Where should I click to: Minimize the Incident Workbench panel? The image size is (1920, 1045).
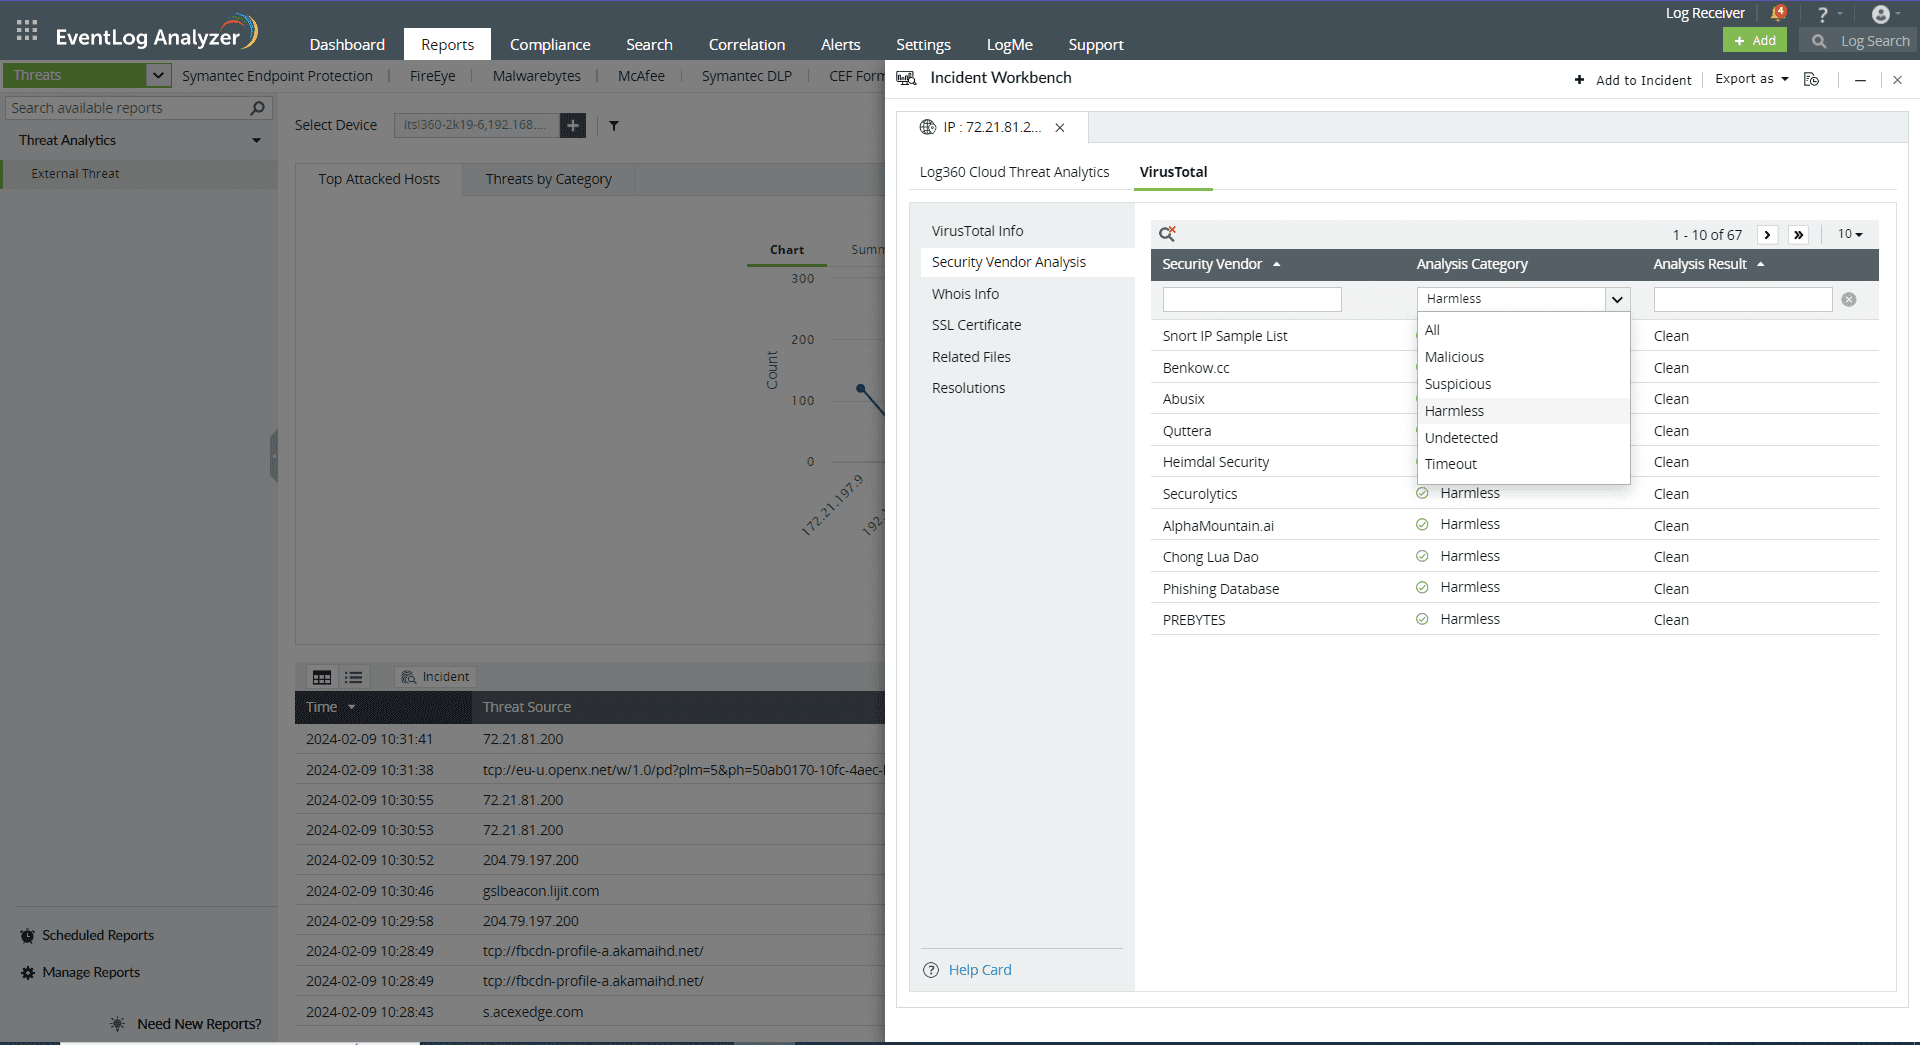(x=1860, y=80)
